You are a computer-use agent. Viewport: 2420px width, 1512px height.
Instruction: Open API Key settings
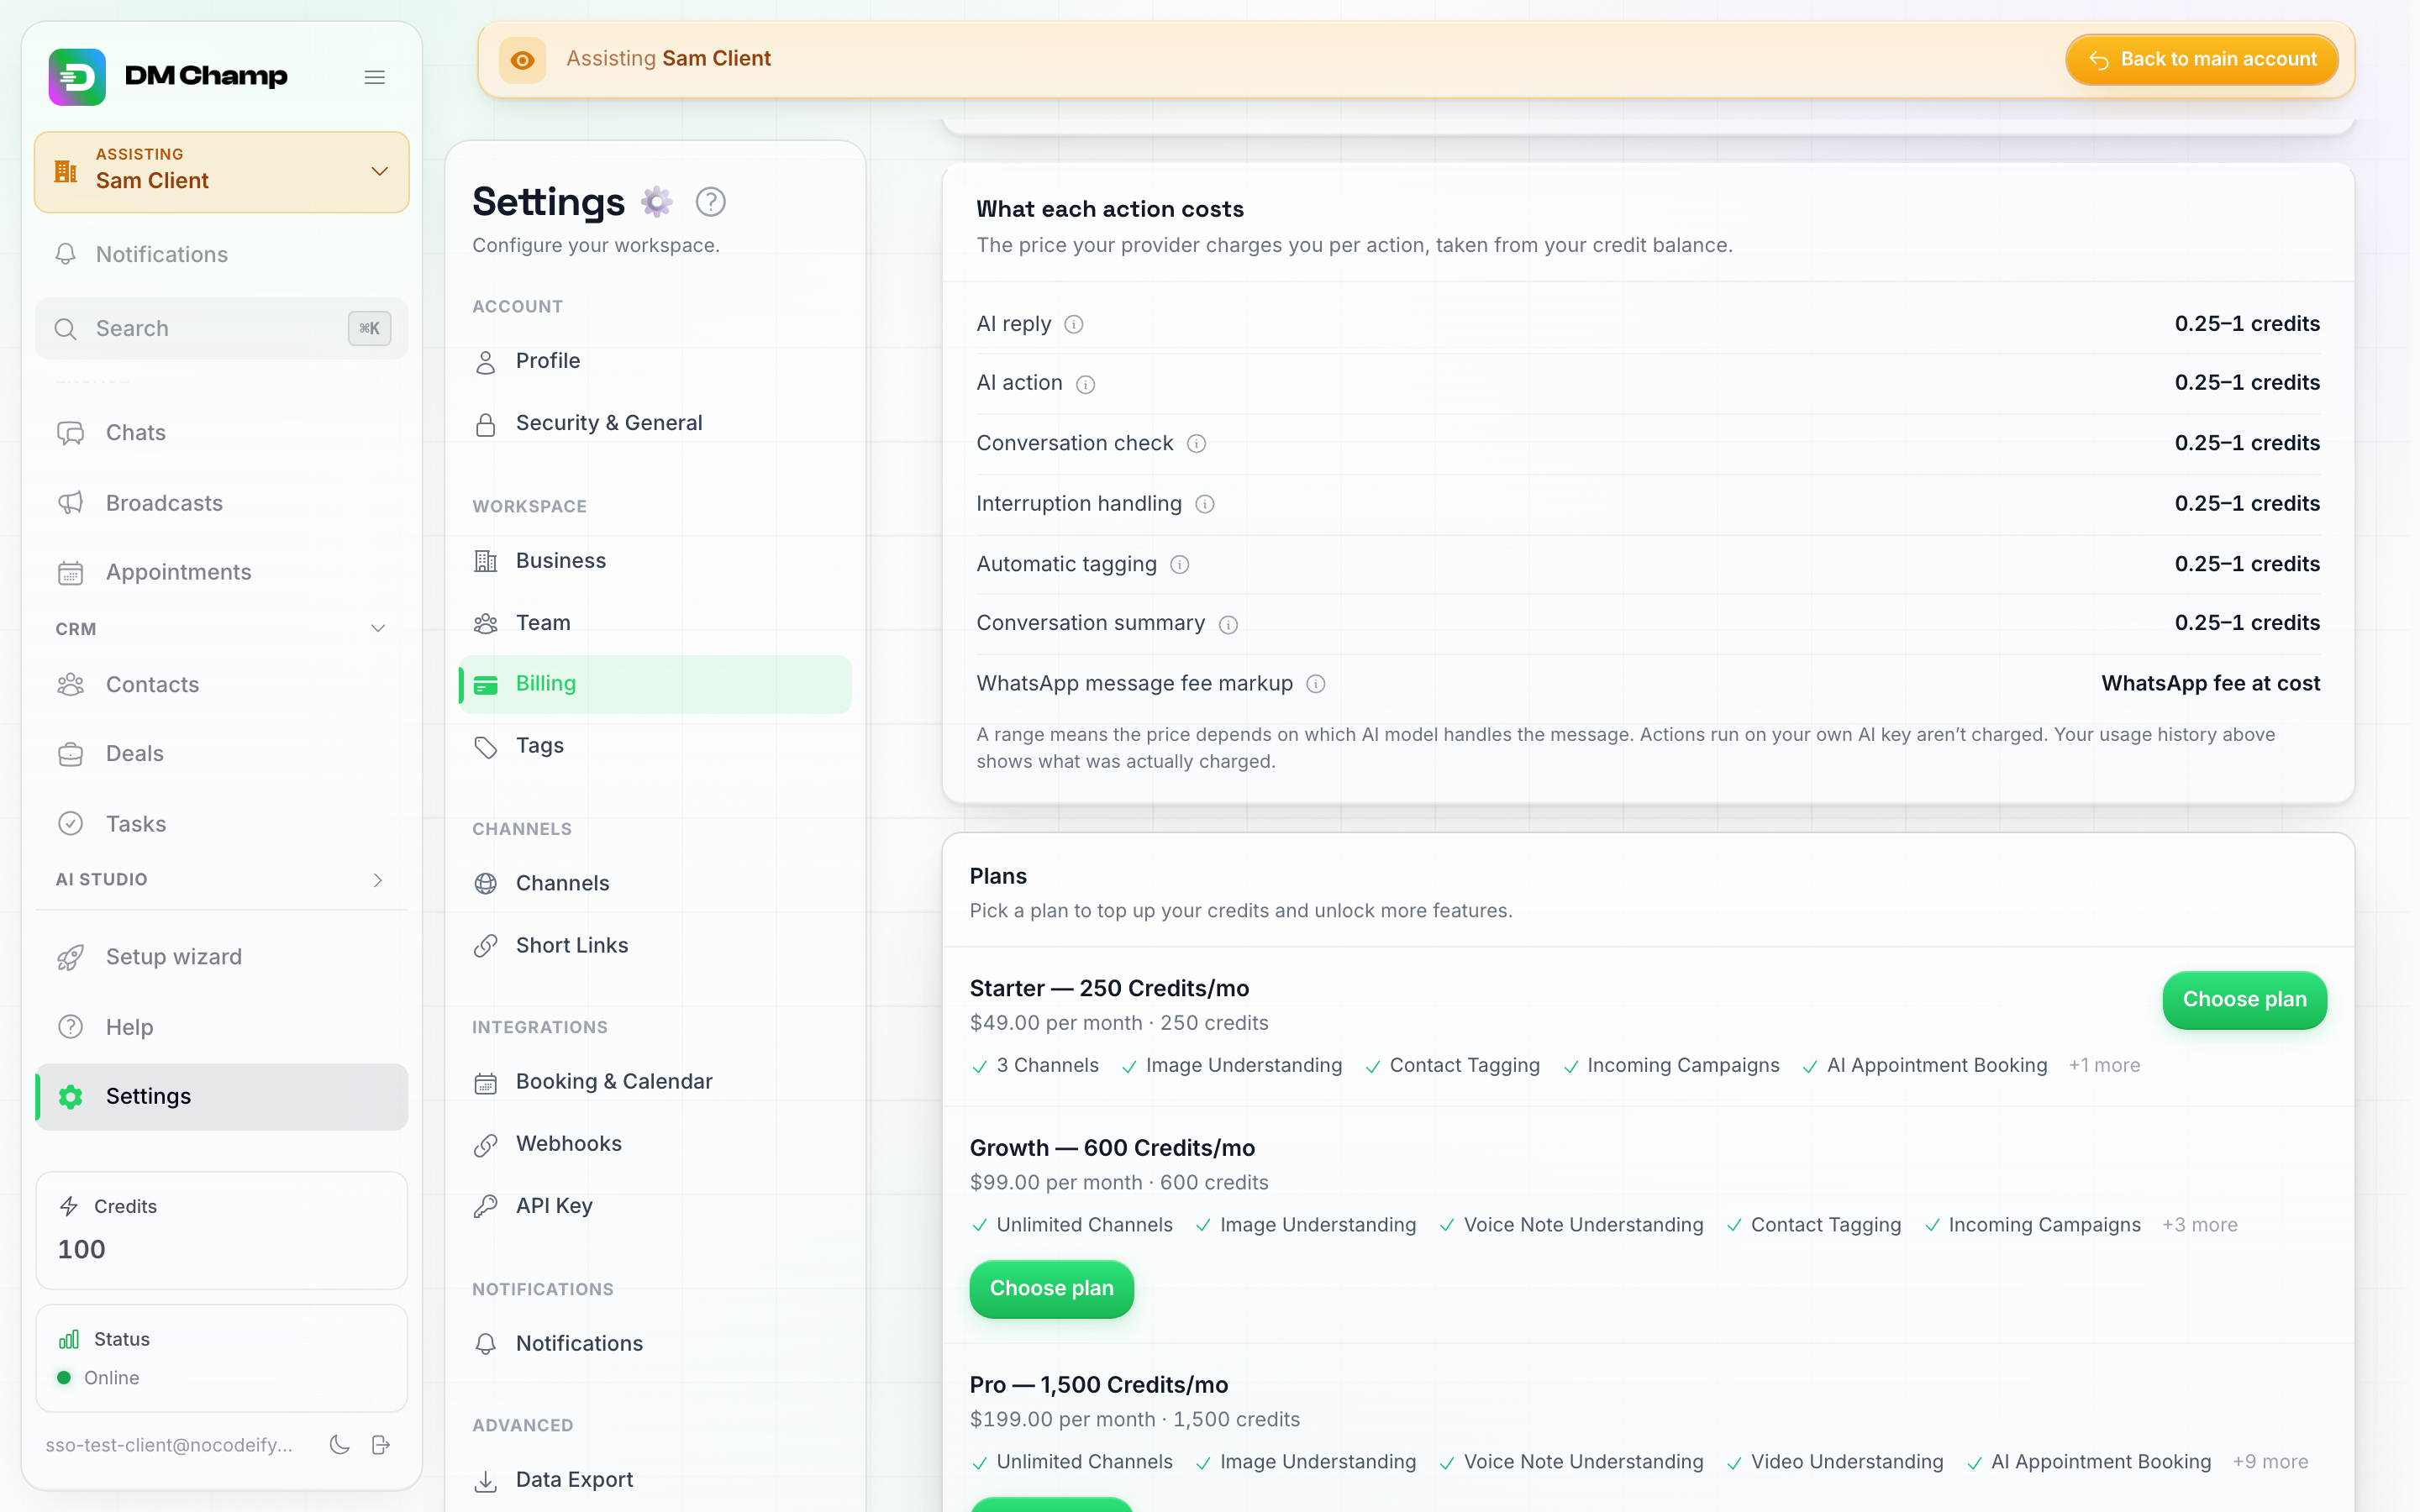655,1206
